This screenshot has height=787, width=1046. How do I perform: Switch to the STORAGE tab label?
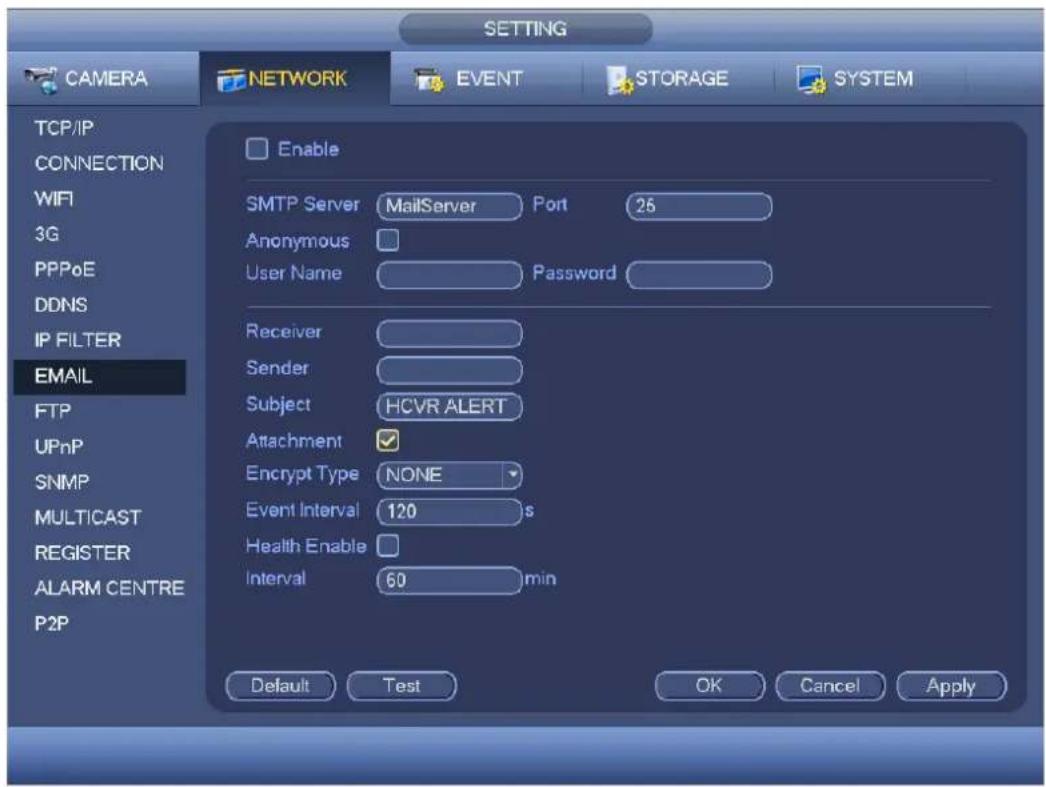point(681,79)
